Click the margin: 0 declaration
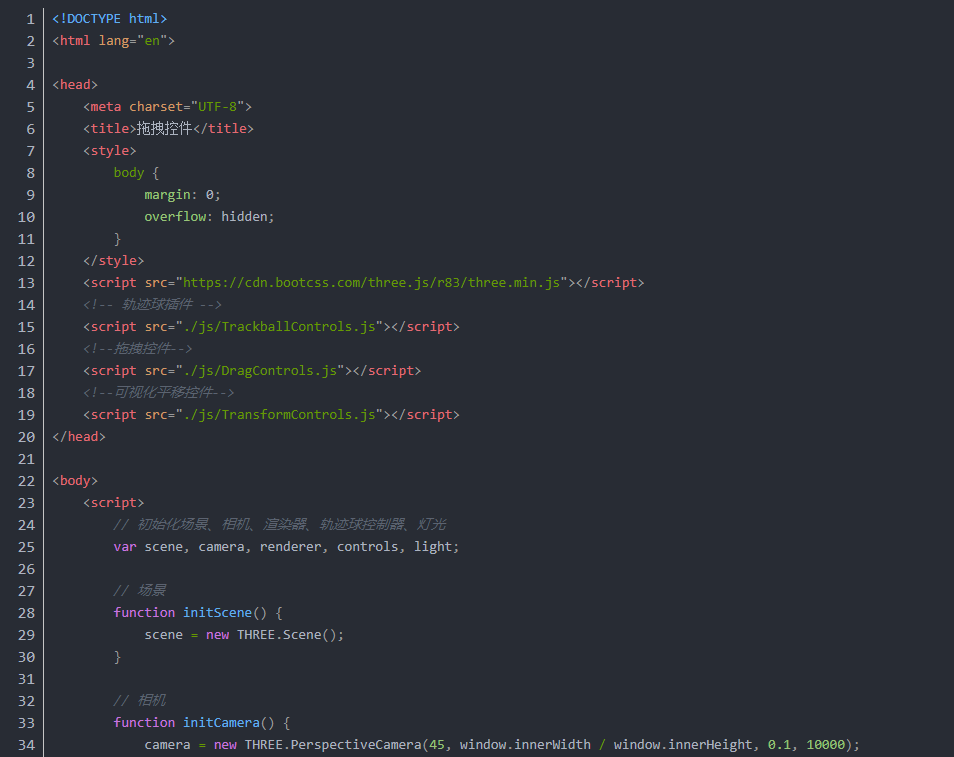 coord(182,195)
